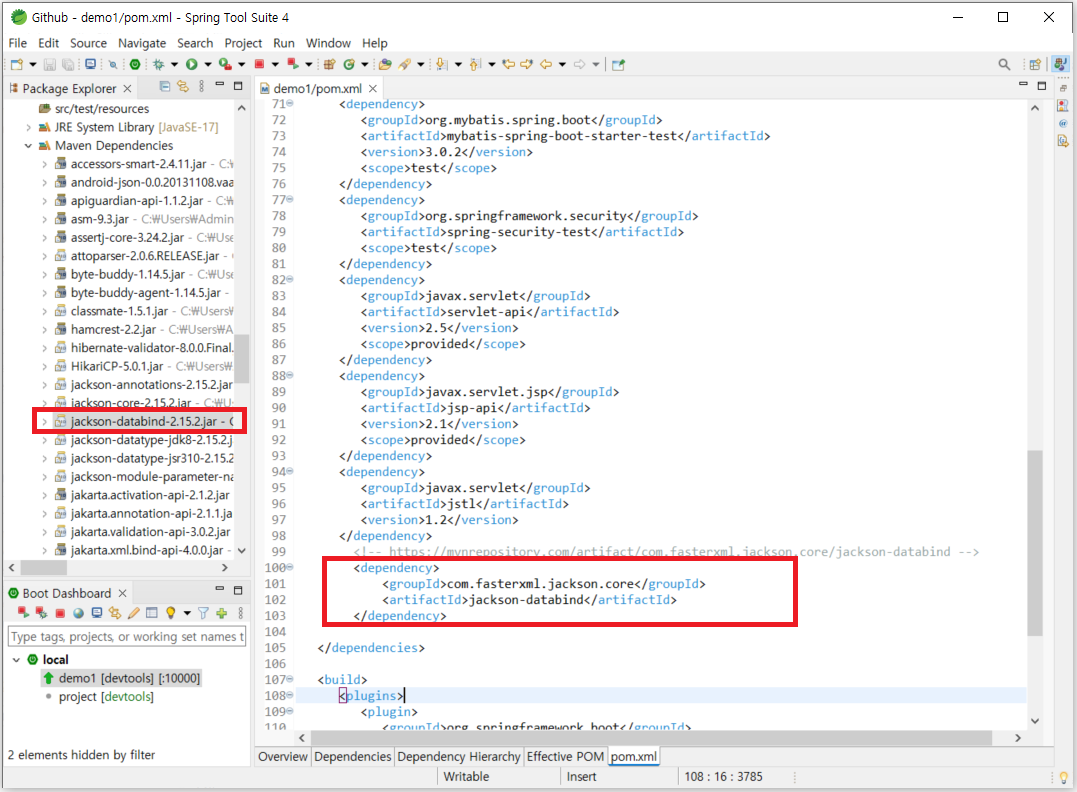Debug selected app in Boot Dashboard
This screenshot has width=1077, height=792.
41,613
